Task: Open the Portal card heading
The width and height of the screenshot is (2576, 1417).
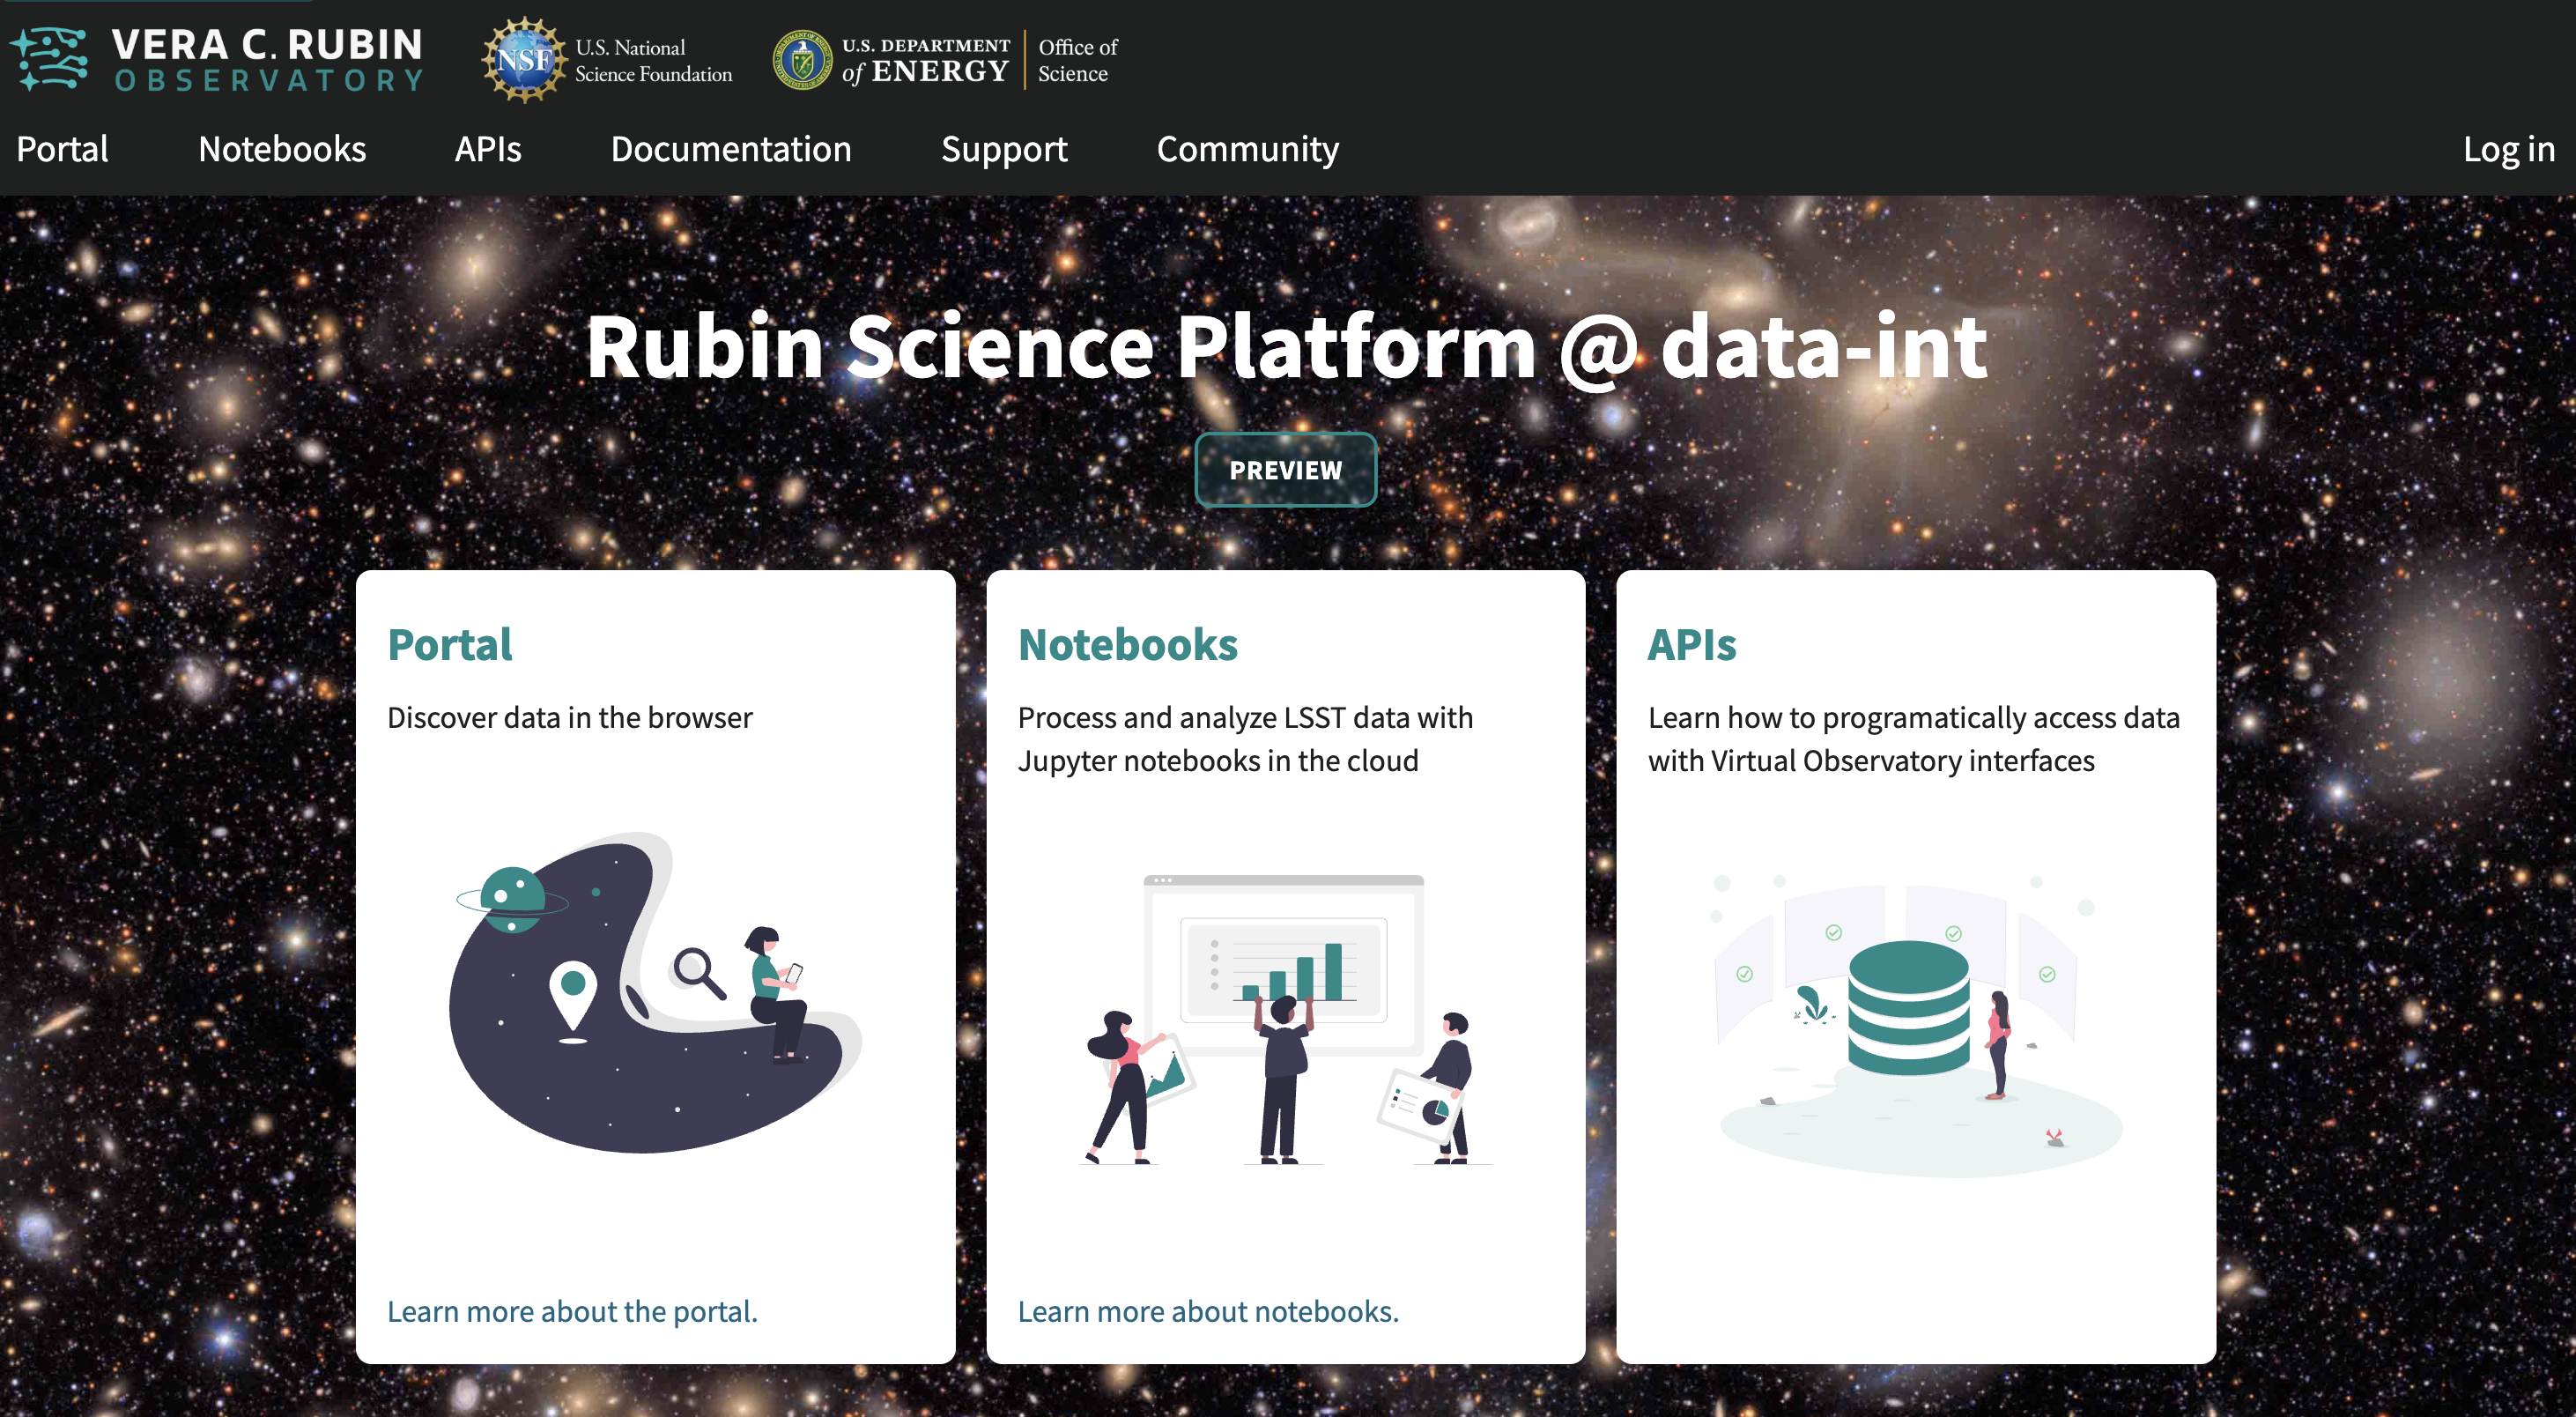Action: [450, 645]
